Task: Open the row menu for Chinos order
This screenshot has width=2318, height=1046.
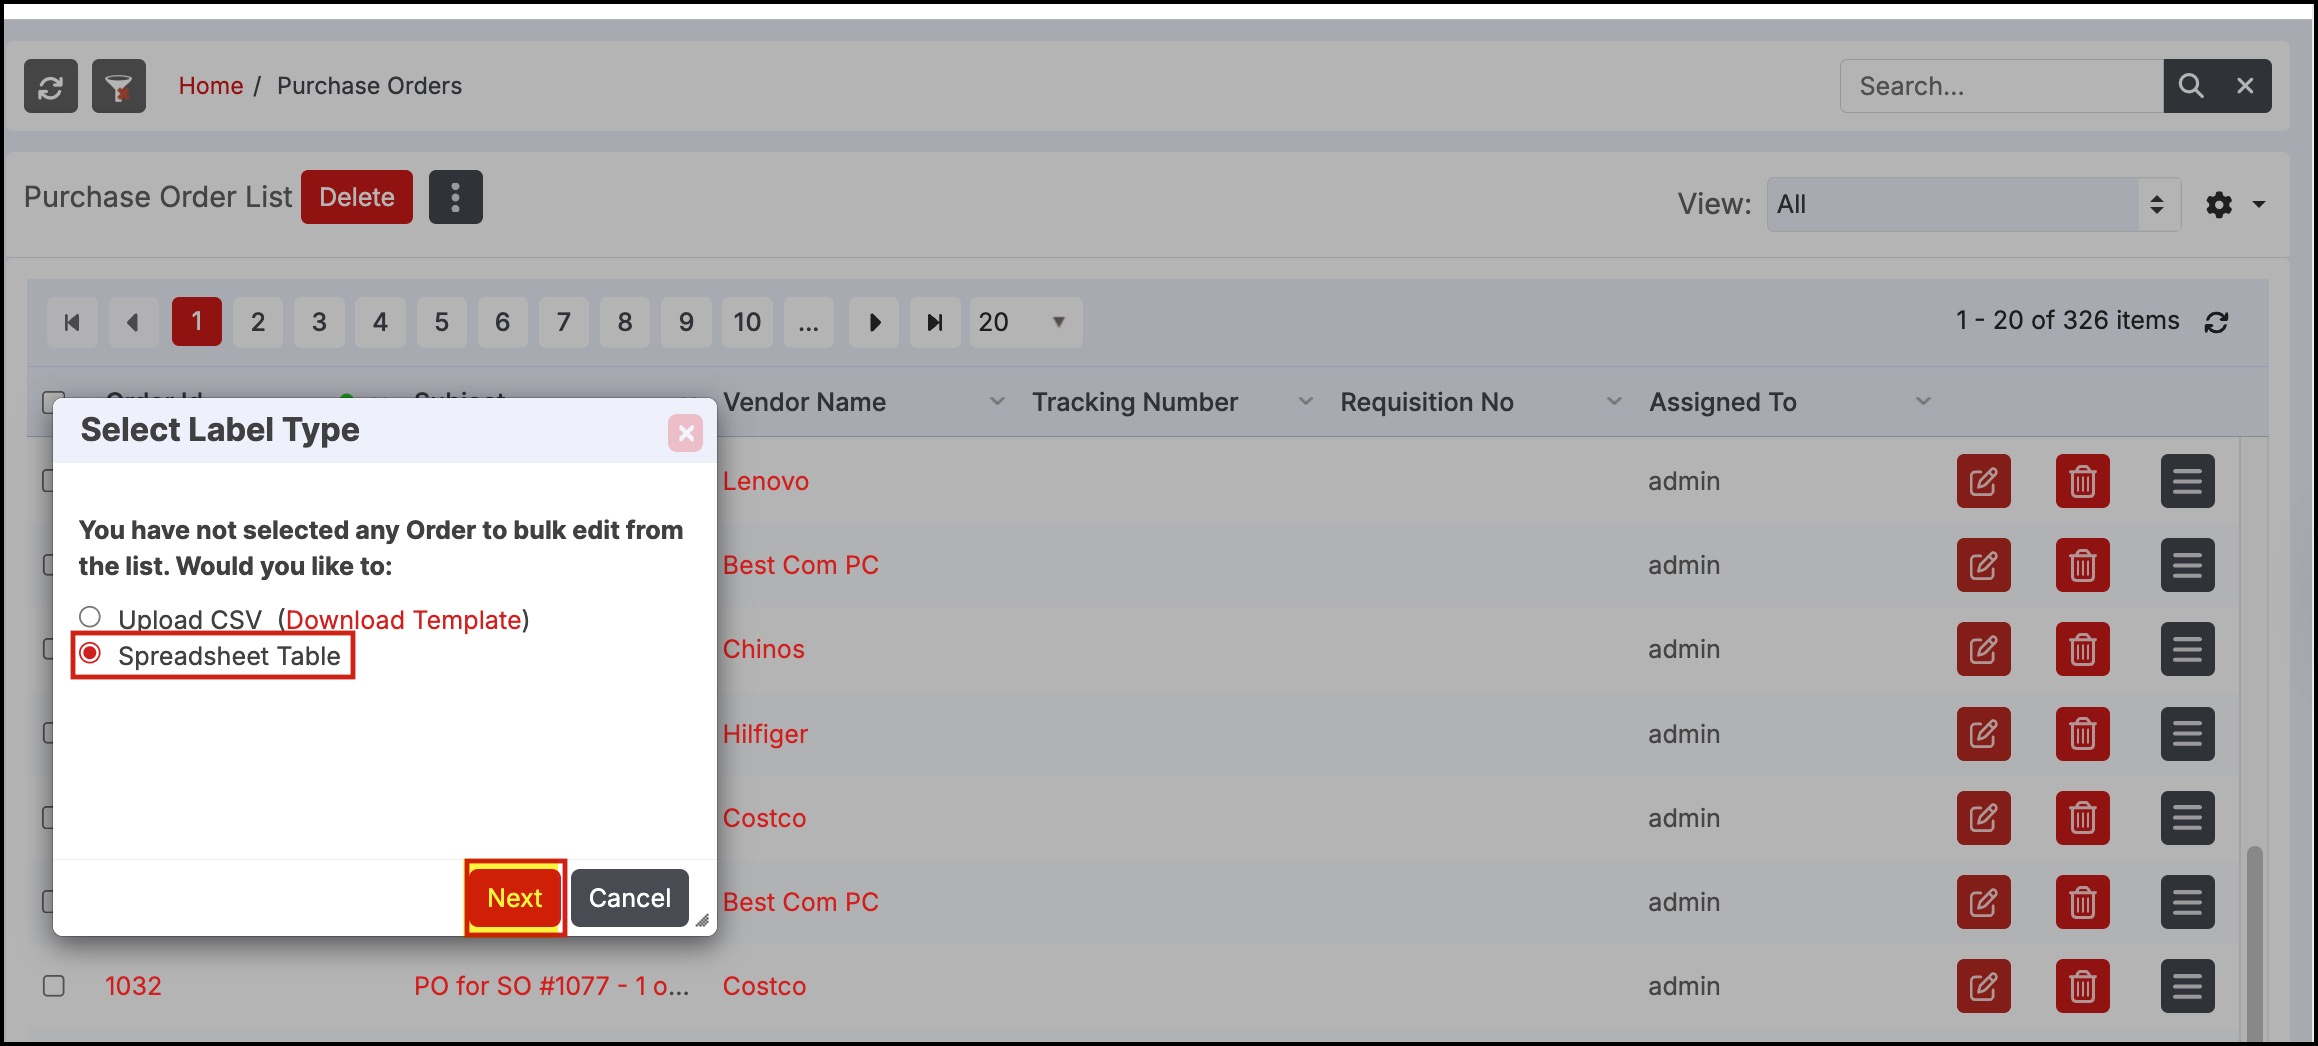Action: pos(2188,649)
